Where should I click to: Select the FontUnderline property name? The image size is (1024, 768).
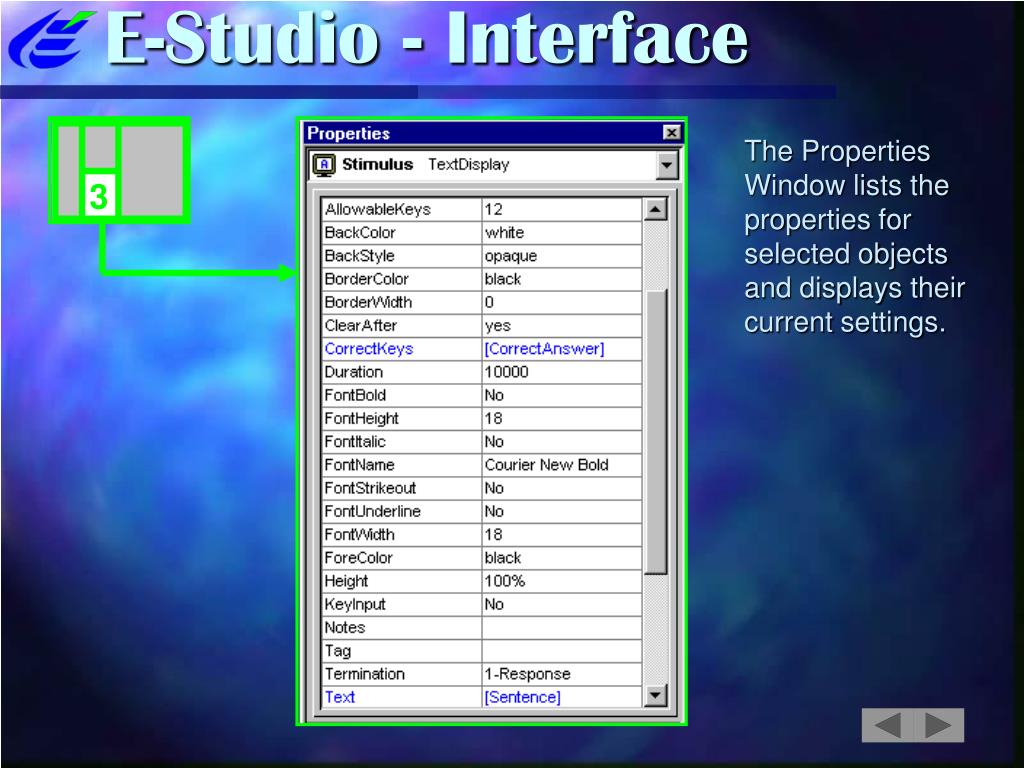tap(402, 511)
